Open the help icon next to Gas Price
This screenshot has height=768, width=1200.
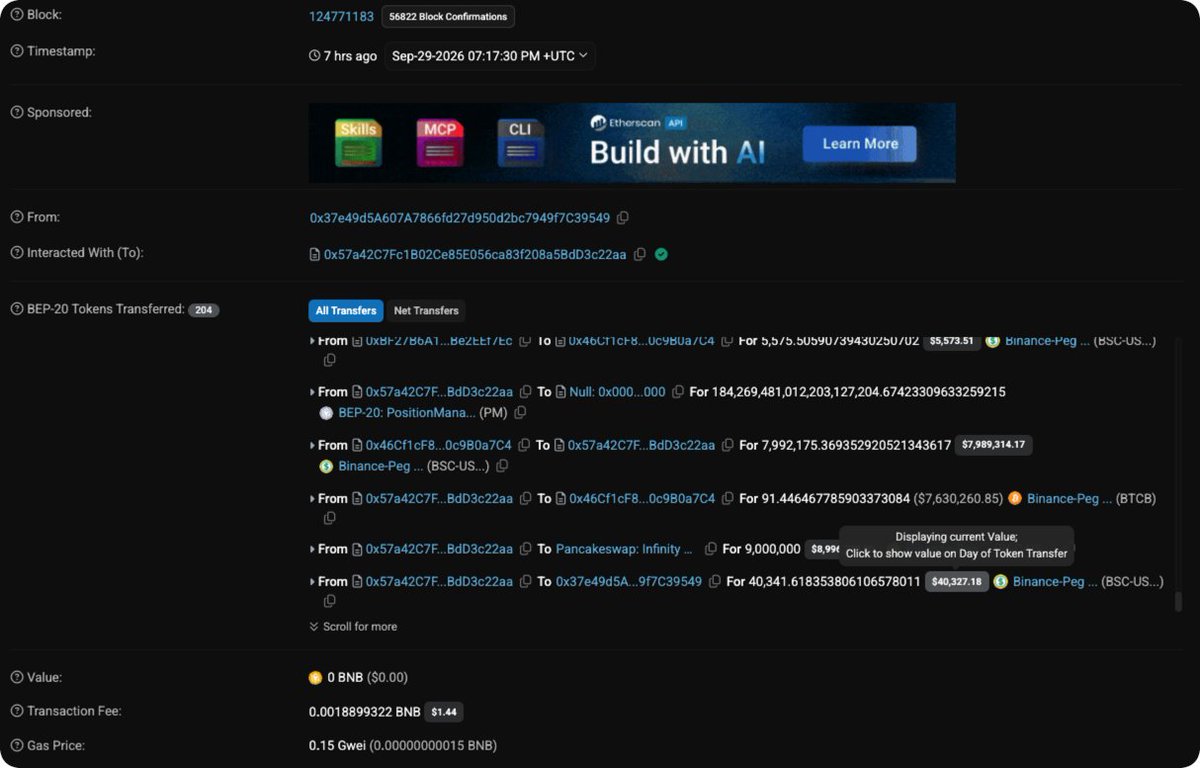click(17, 745)
